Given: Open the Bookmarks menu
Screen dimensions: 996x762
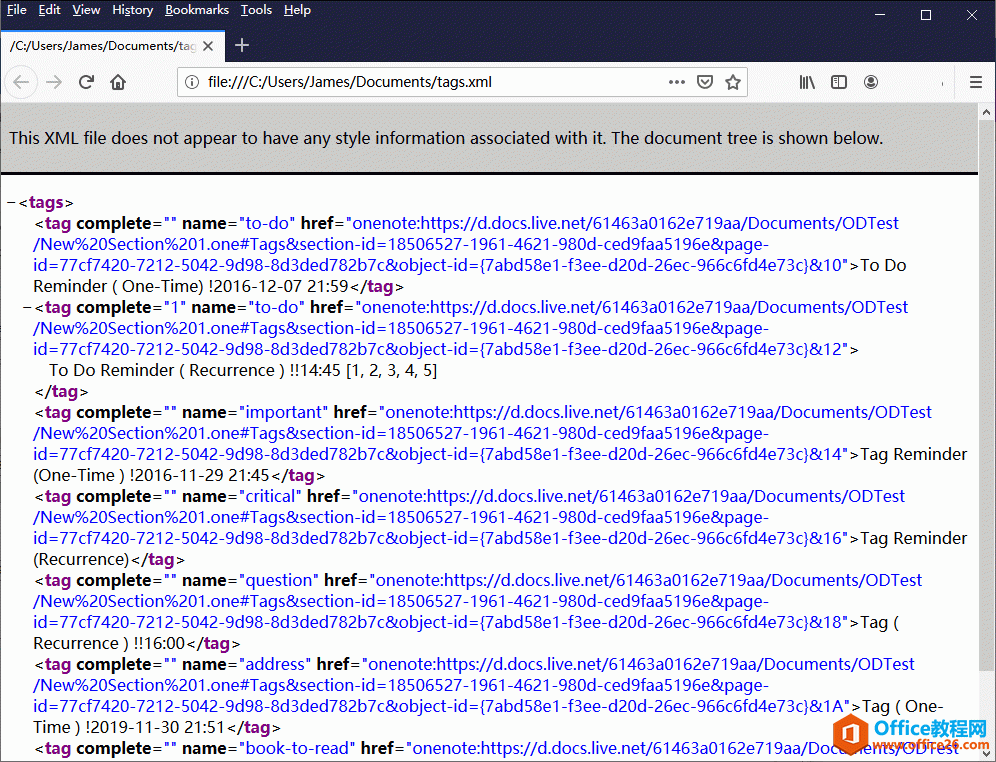Looking at the screenshot, I should point(196,10).
